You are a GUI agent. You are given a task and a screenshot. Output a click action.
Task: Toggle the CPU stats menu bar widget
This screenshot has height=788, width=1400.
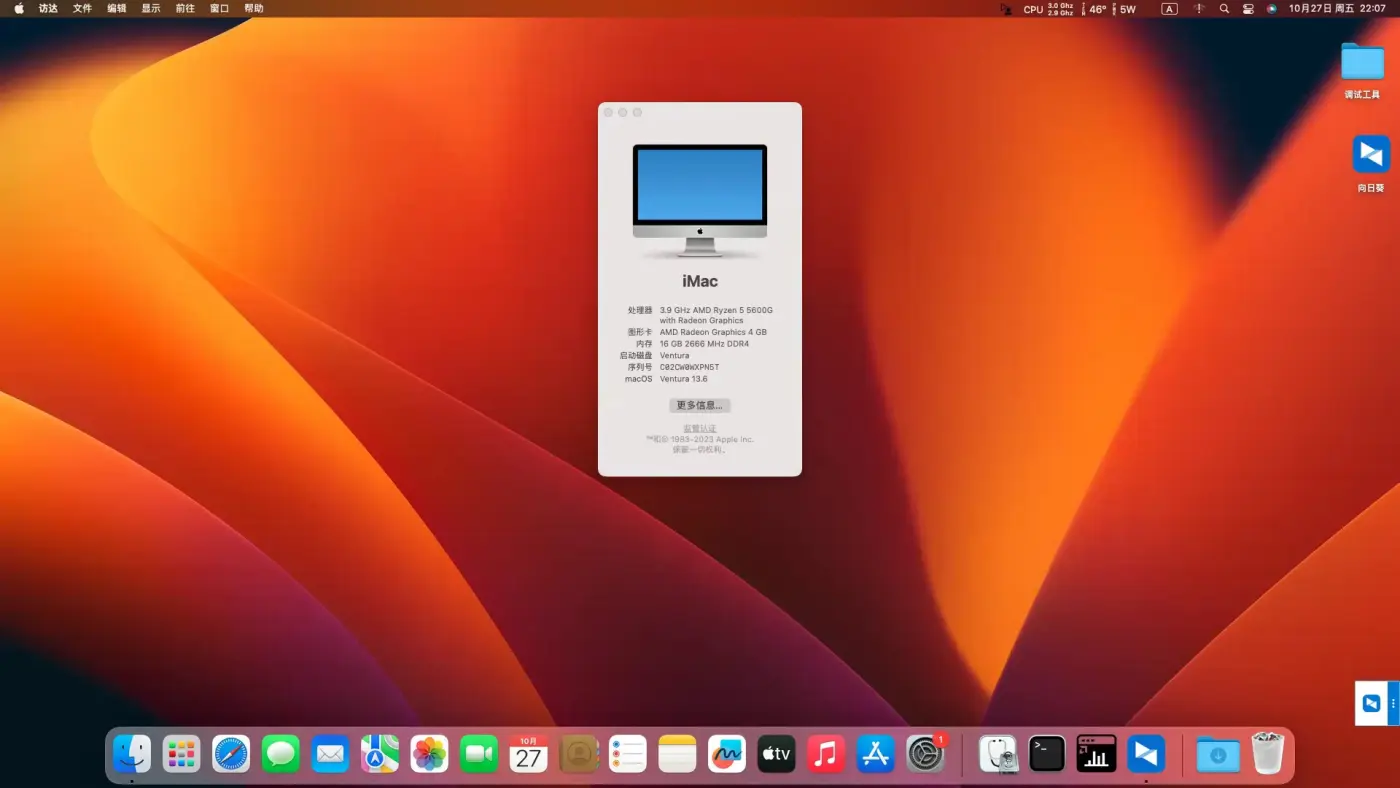point(1041,8)
